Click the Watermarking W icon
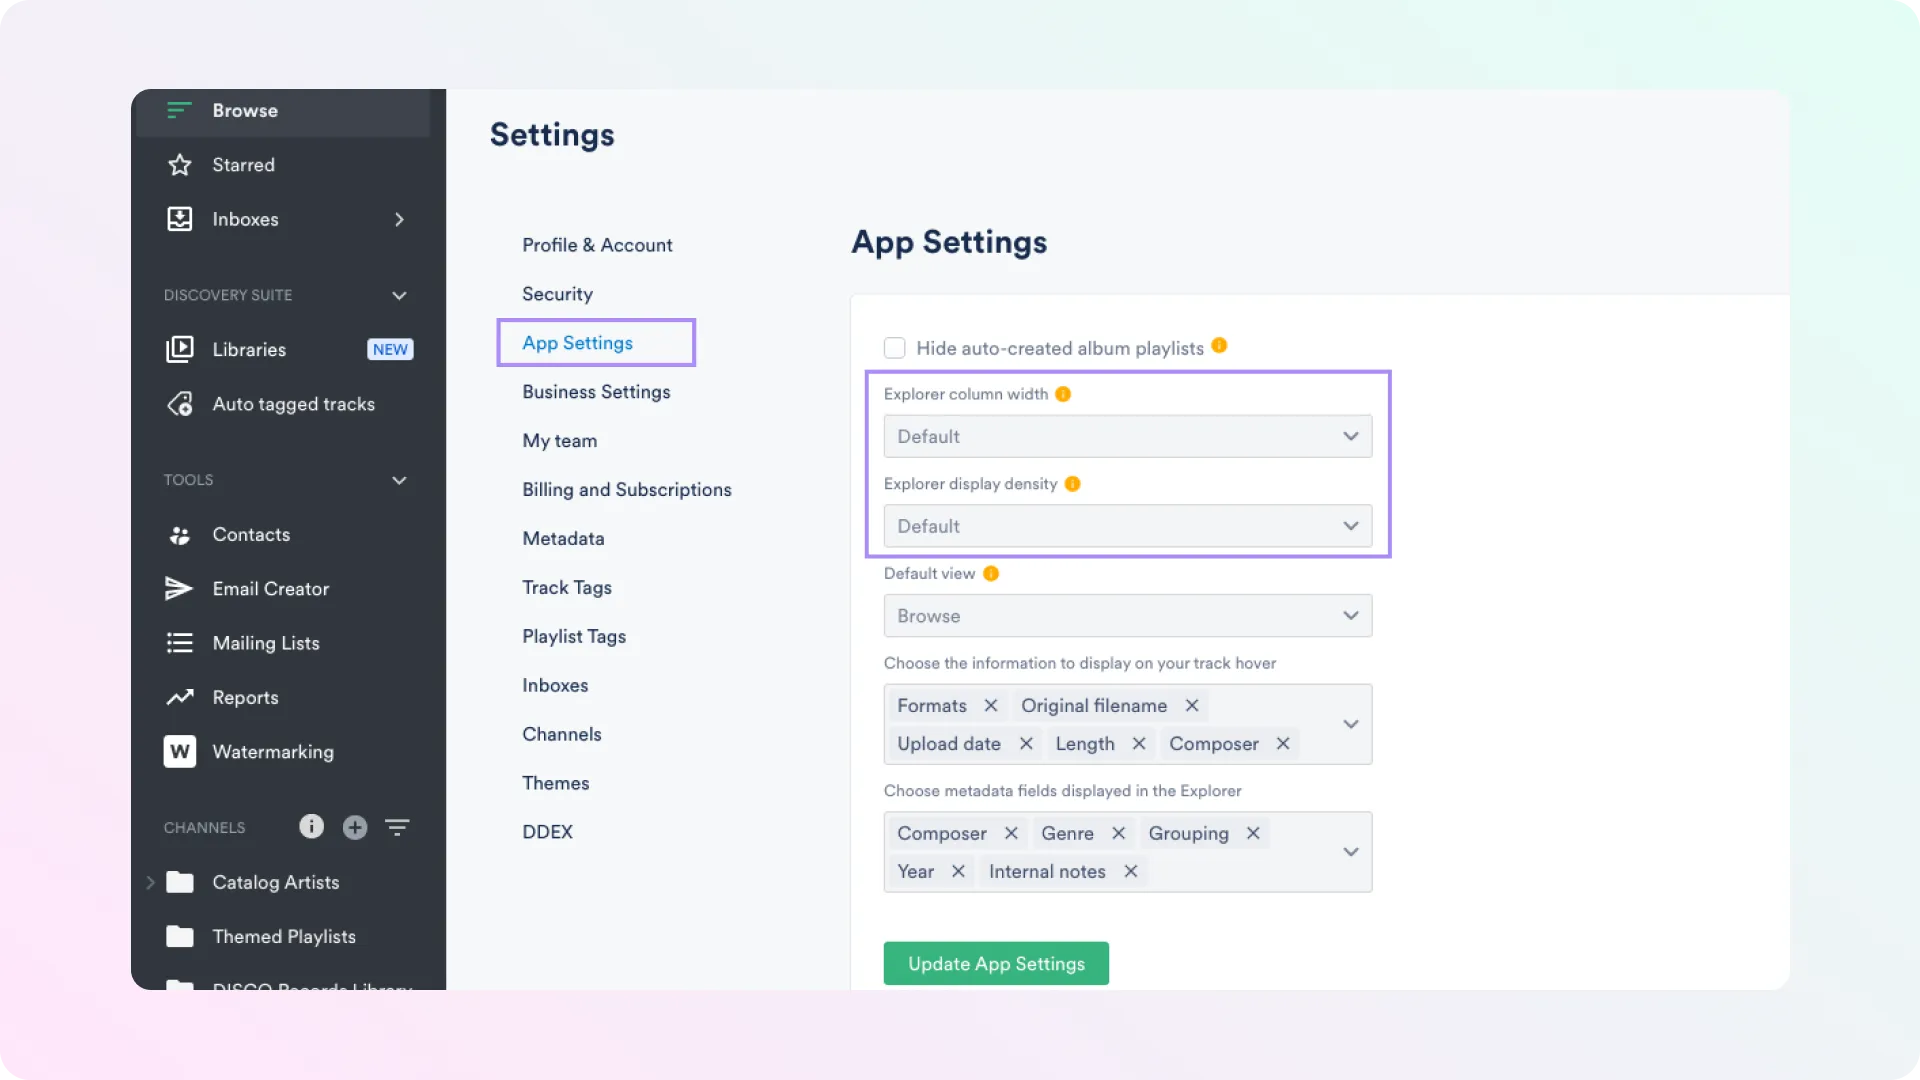 tap(180, 752)
